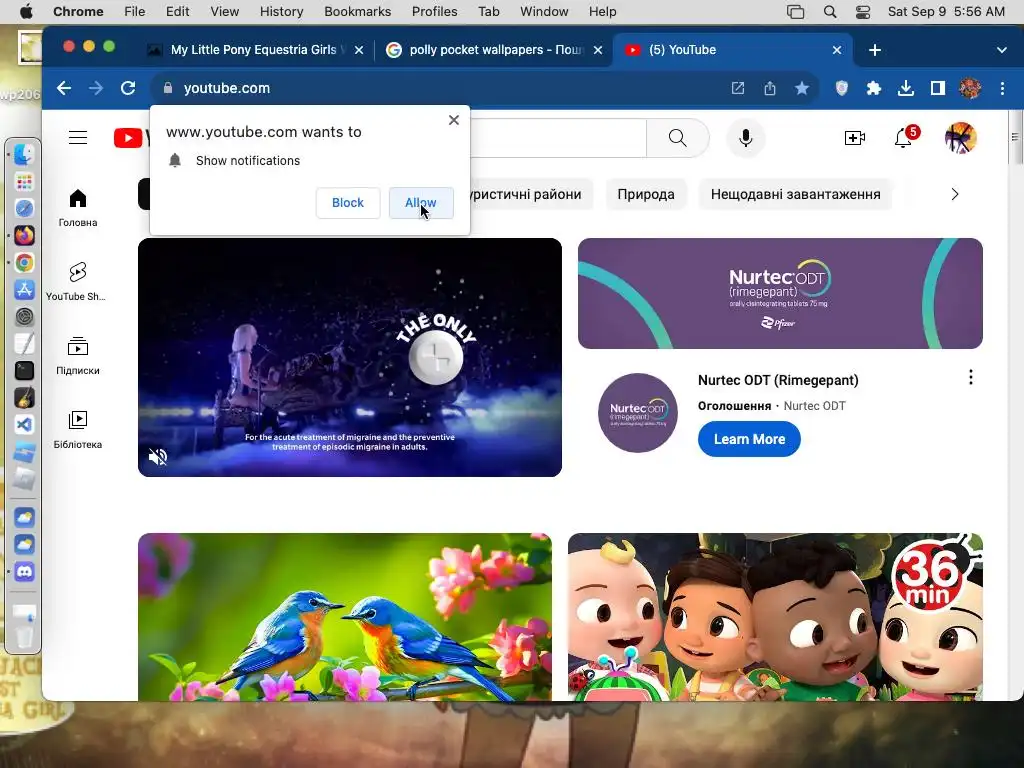Open YouTube Shorts in sidebar
This screenshot has height=768, width=1024.
77,281
